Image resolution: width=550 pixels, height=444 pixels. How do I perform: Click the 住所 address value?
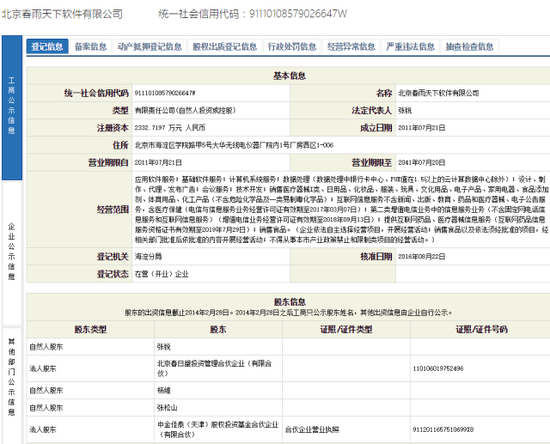coord(234,145)
